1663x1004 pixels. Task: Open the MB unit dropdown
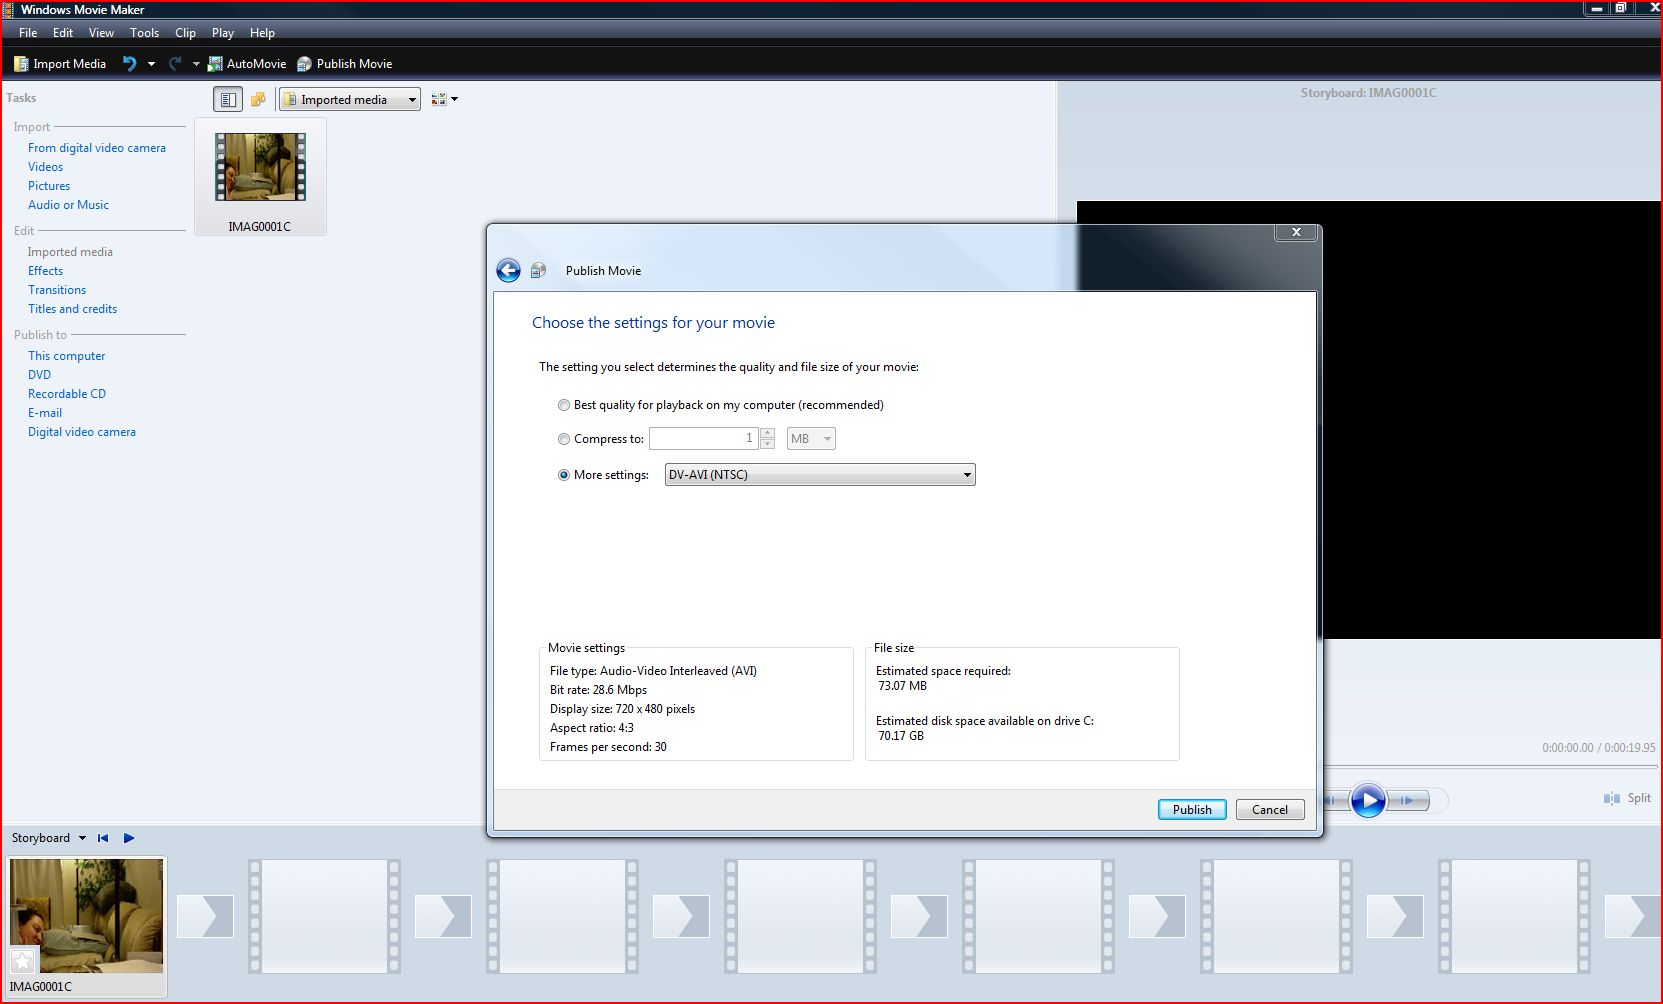click(811, 439)
